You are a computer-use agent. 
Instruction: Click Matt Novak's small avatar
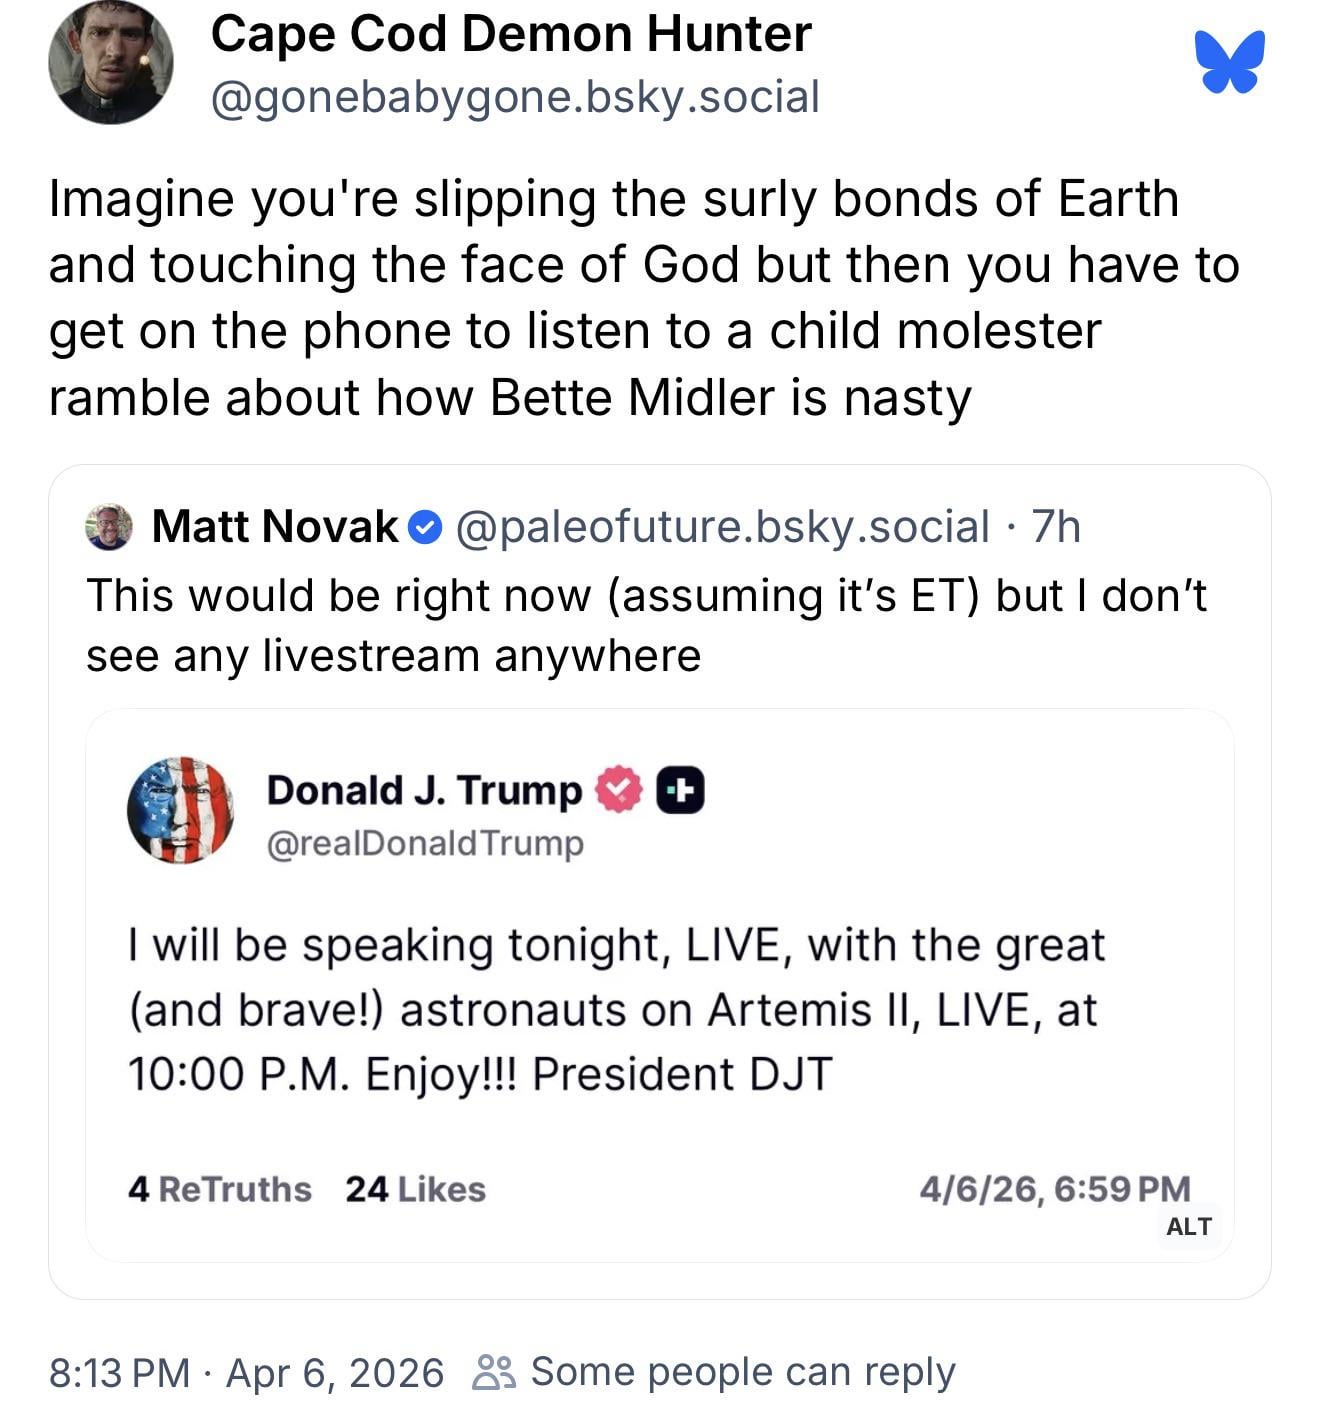coord(109,527)
